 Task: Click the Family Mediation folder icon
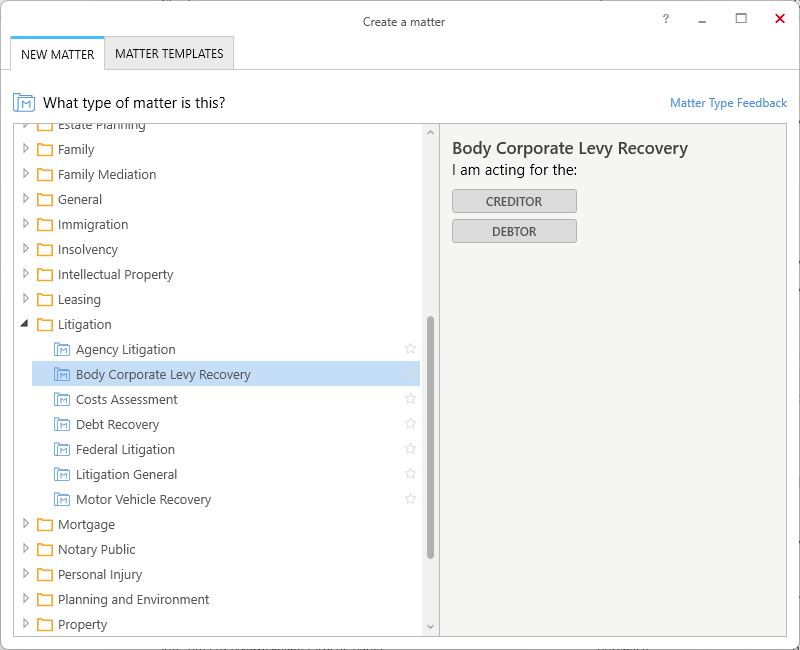[45, 174]
